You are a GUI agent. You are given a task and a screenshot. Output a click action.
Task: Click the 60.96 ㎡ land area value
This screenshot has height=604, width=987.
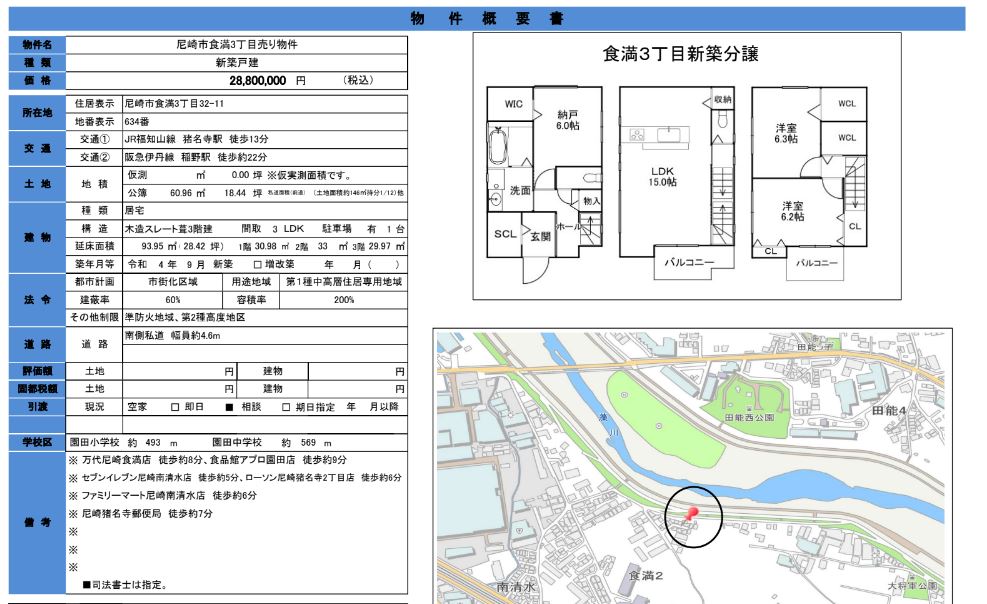[188, 193]
